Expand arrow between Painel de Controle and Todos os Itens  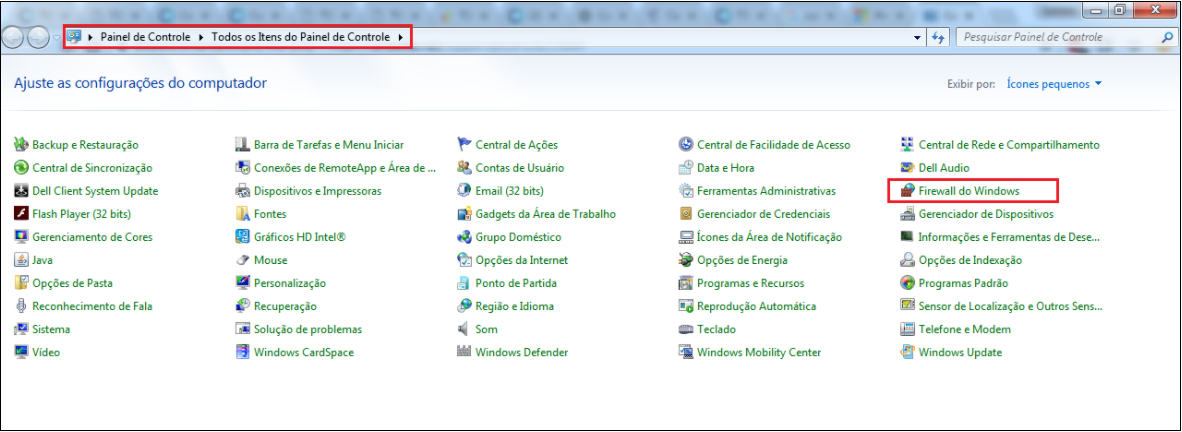[201, 37]
